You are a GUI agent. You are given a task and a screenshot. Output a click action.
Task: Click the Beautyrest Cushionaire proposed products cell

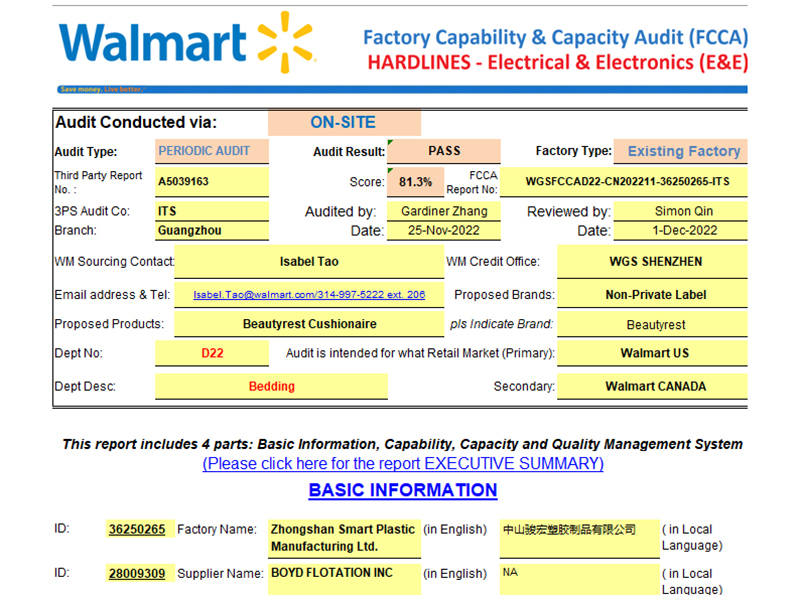309,325
